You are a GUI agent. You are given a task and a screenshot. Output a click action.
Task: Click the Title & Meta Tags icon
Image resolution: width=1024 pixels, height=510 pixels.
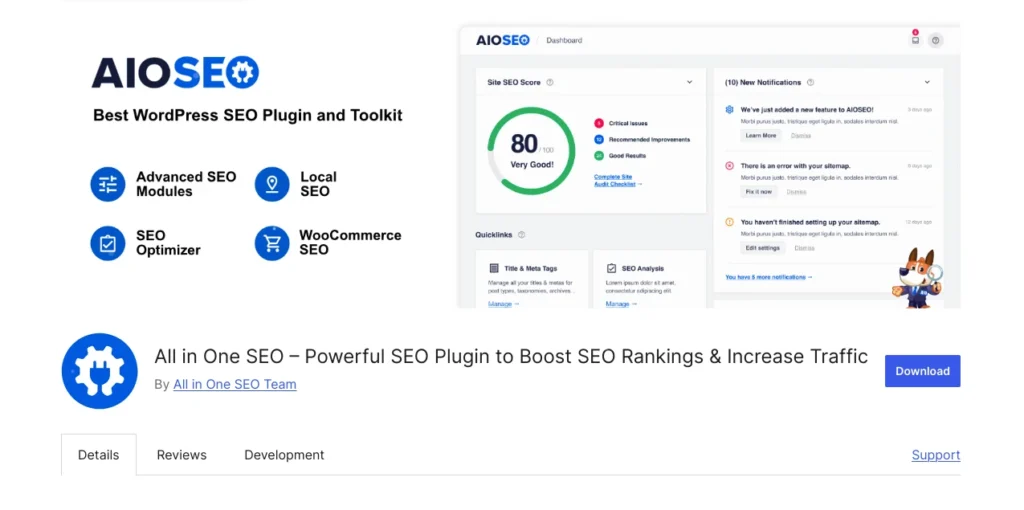[x=494, y=268]
